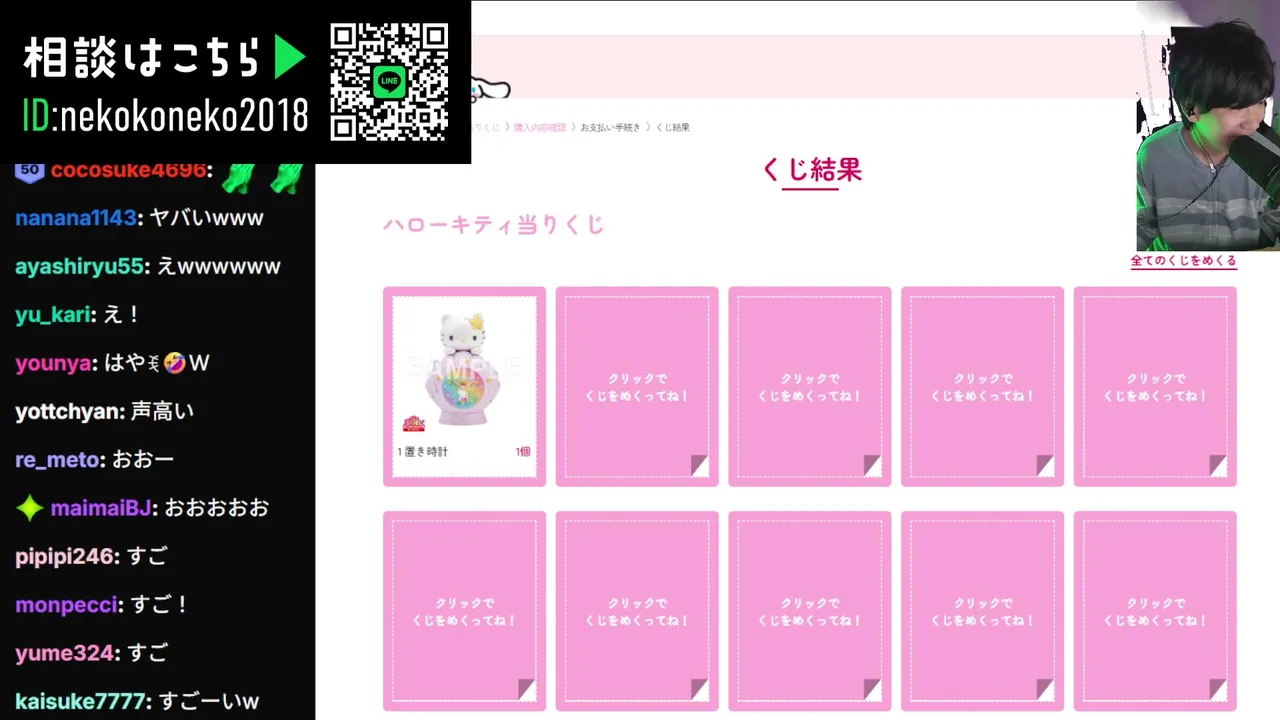This screenshot has height=720, width=1280.
Task: Click the ヤバいwww chat message
Action: [x=206, y=218]
